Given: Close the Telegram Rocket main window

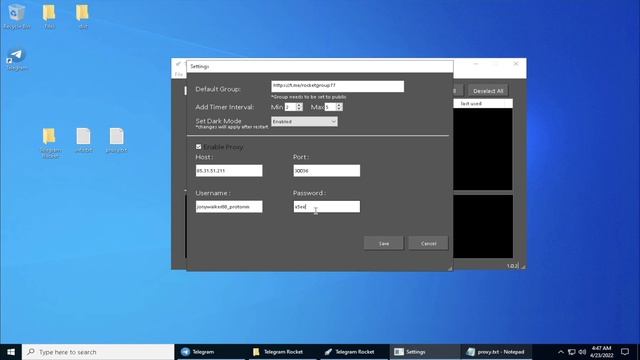Looking at the screenshot, I should click(516, 64).
